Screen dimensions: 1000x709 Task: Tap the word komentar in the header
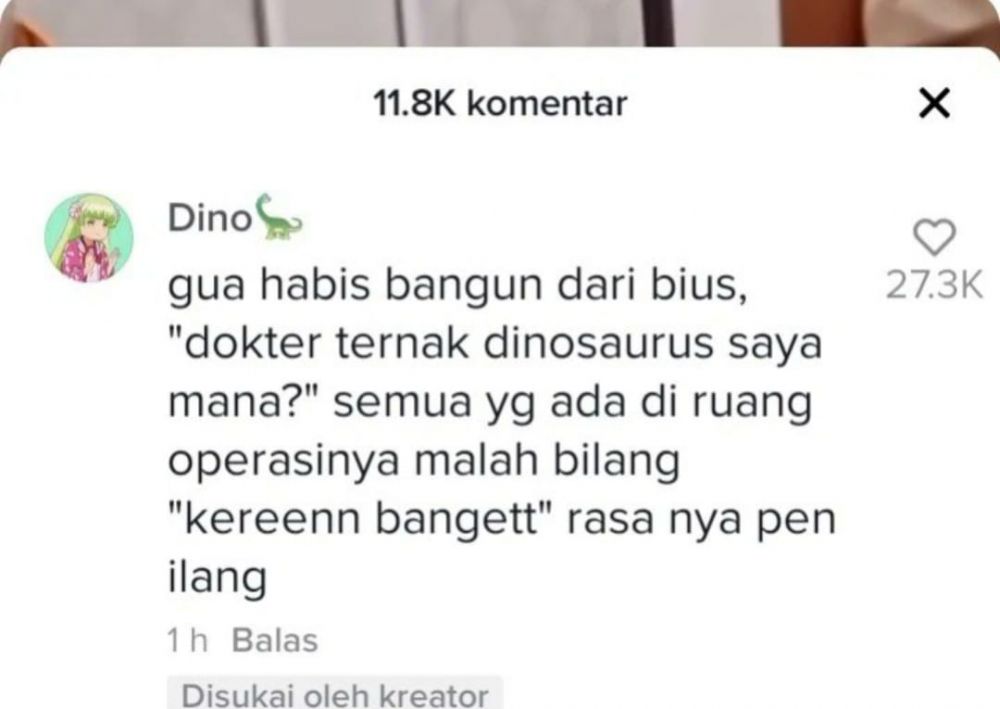point(547,104)
